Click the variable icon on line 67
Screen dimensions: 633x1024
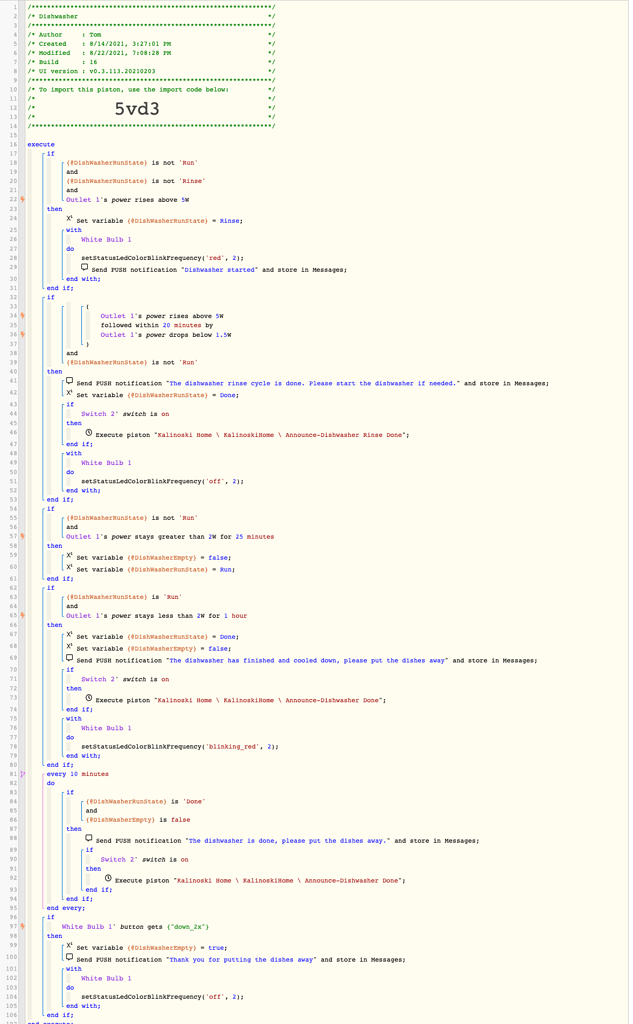coord(69,635)
